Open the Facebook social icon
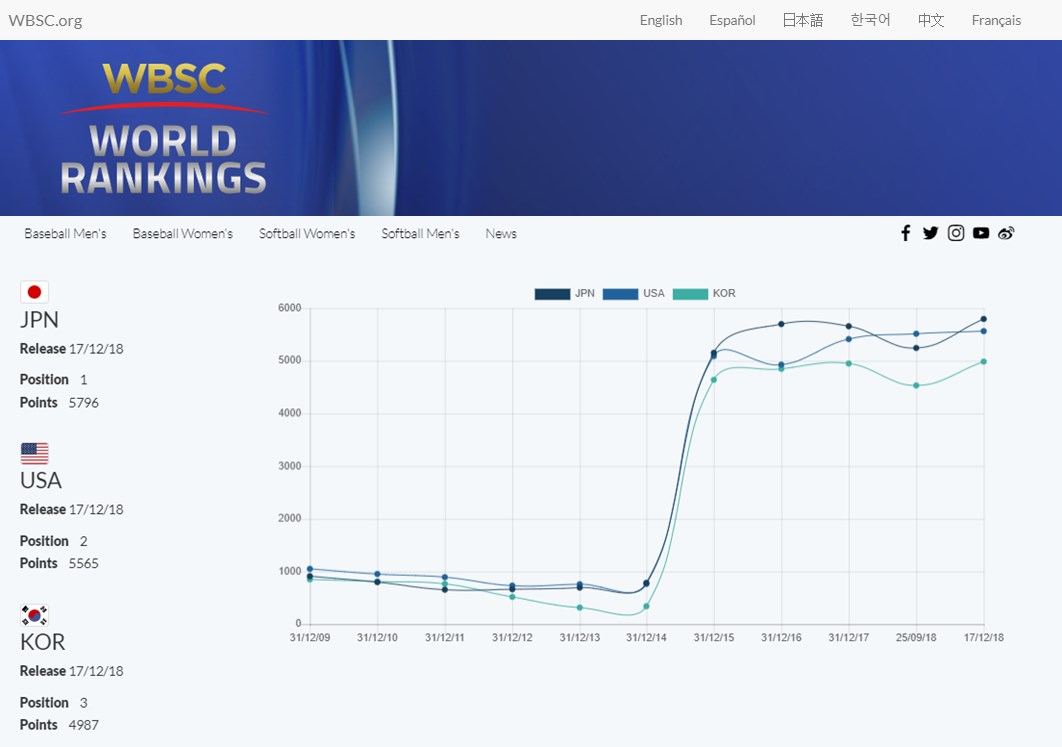The height and width of the screenshot is (747, 1062). [x=906, y=233]
